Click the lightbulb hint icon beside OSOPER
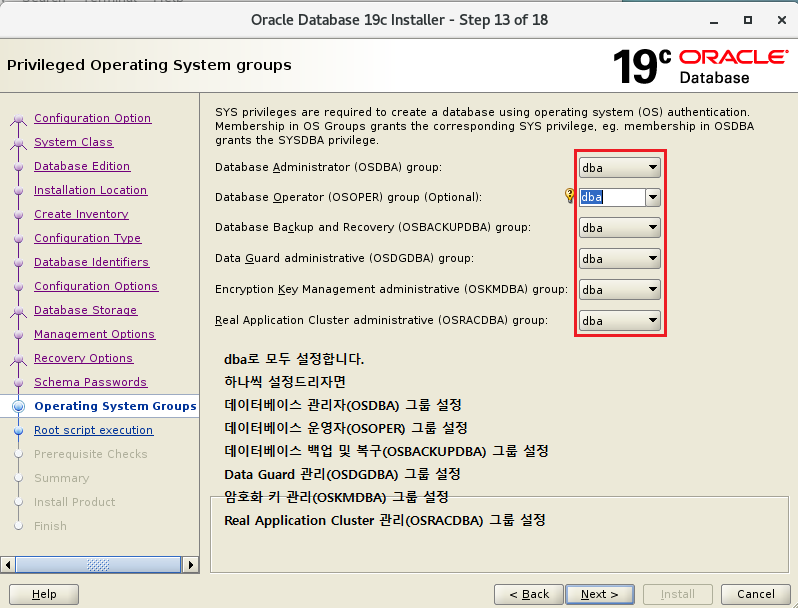 [x=570, y=195]
